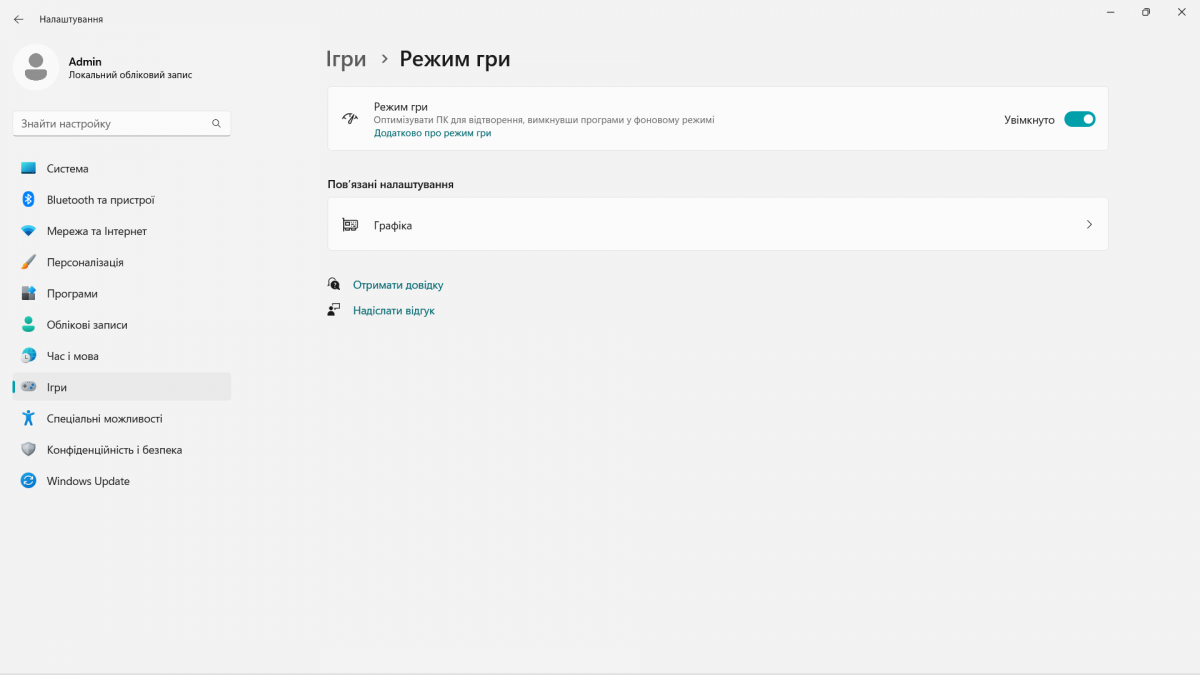Expand Графіка settings via chevron arrow
1200x675 pixels.
1089,225
